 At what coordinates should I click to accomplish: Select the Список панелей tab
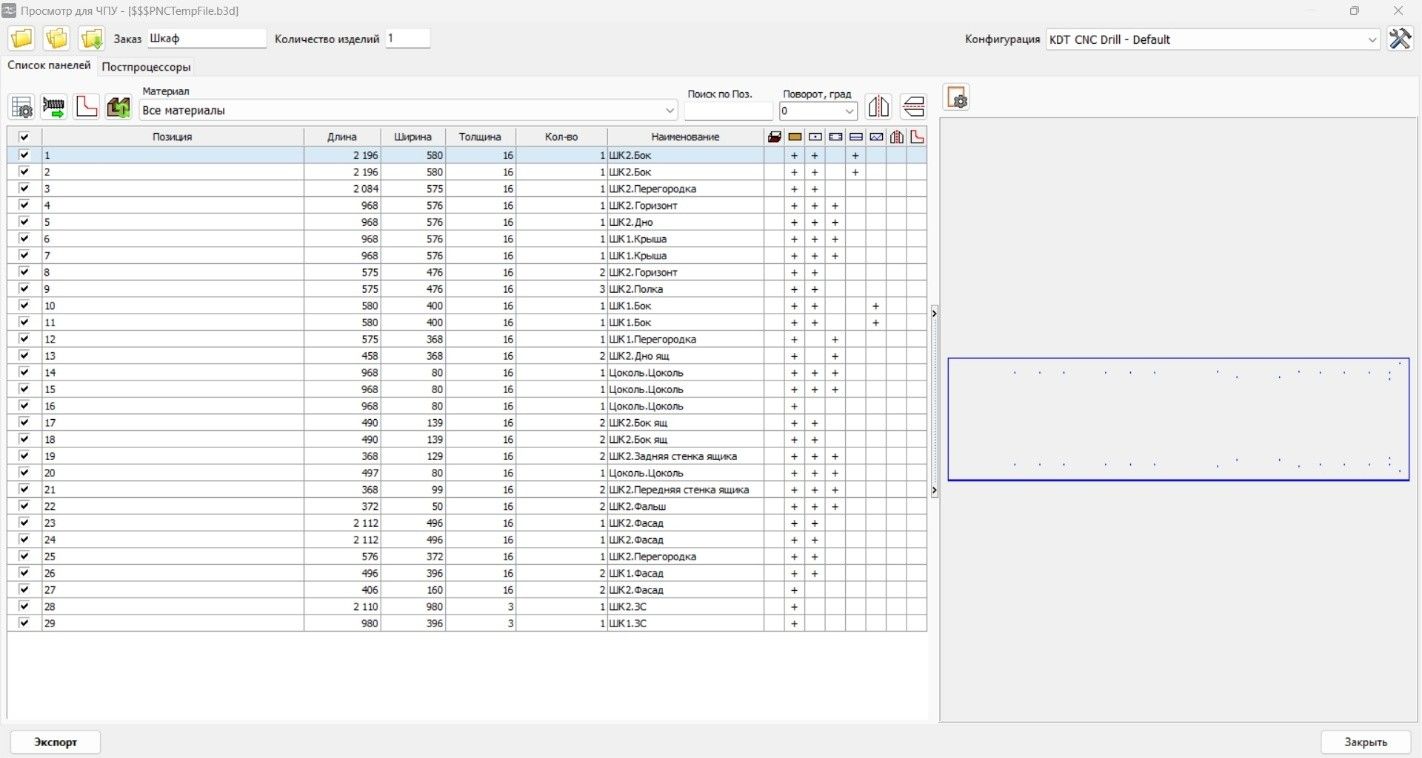pos(49,66)
